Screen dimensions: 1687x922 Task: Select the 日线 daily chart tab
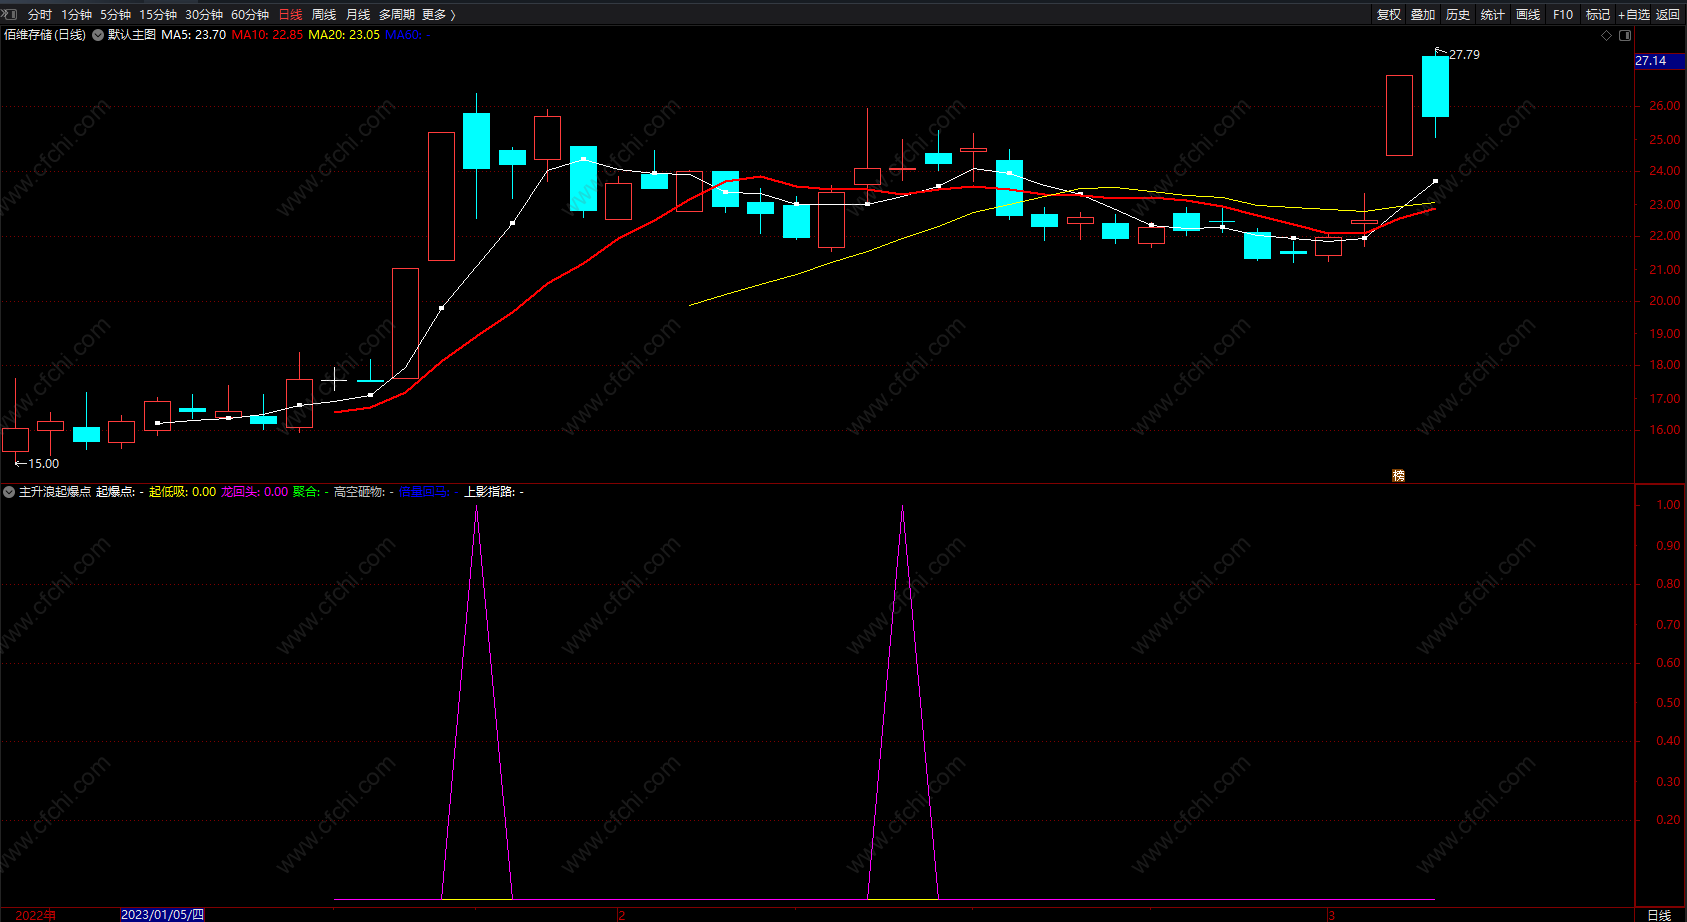coord(290,14)
